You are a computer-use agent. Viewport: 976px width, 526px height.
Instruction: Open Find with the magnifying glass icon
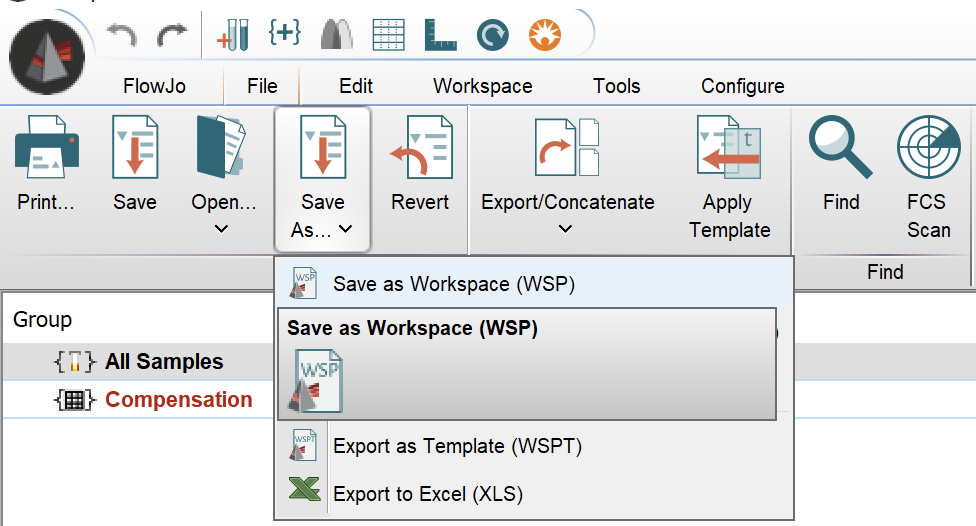(x=841, y=148)
